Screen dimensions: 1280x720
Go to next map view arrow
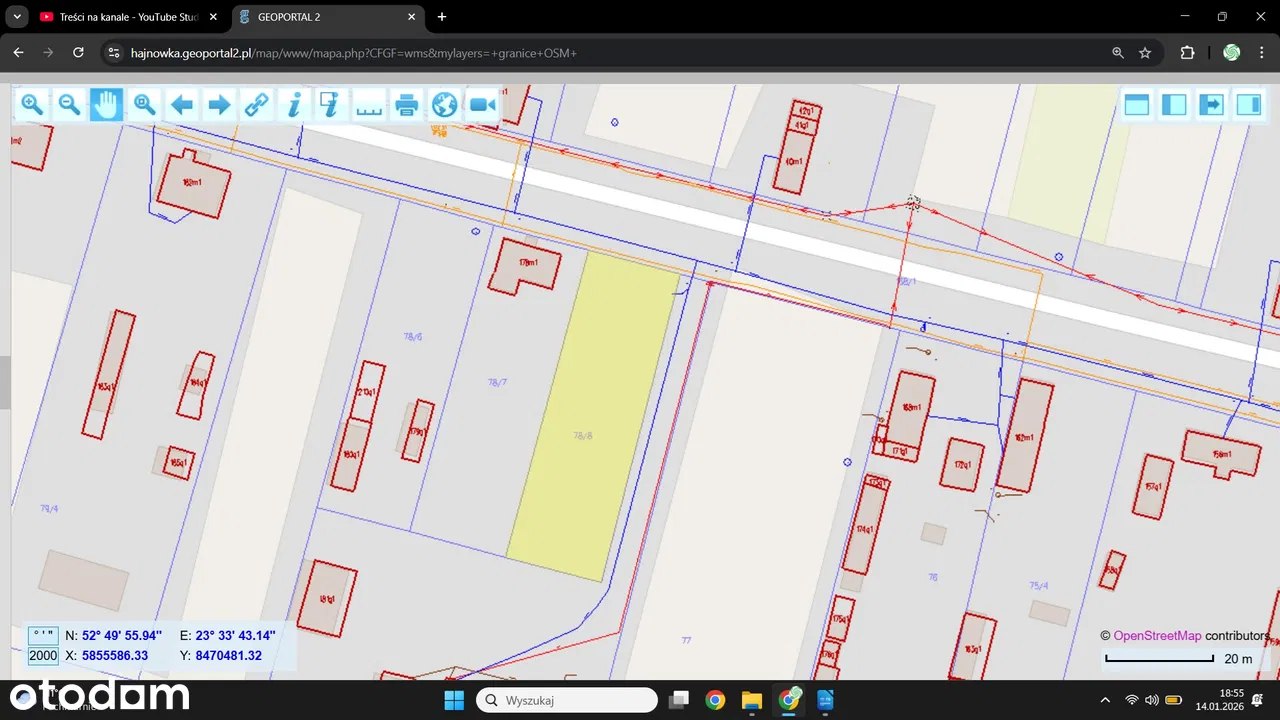(219, 105)
